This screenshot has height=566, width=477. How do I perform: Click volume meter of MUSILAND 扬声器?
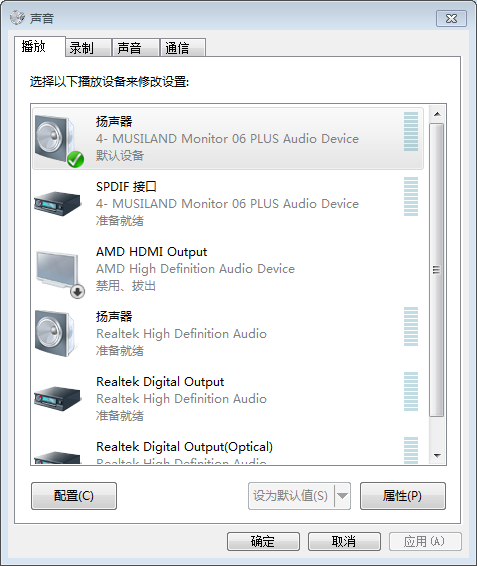pyautogui.click(x=411, y=131)
